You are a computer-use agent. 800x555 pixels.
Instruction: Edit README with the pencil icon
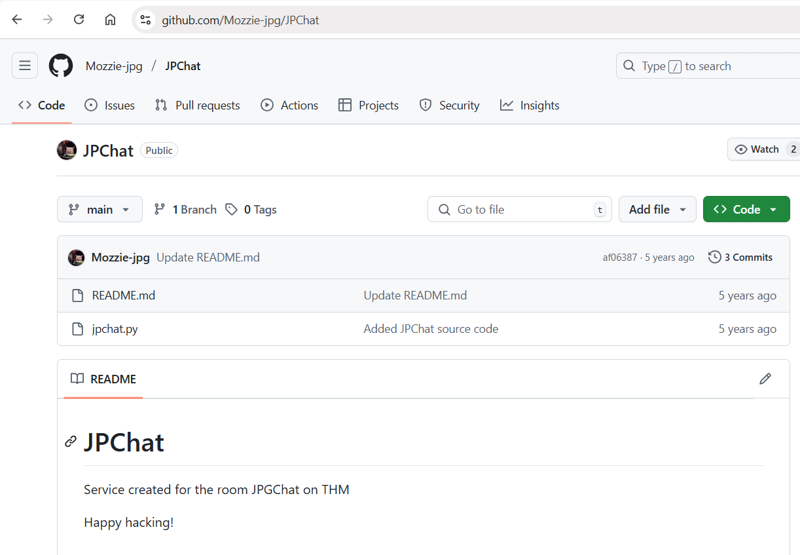765,379
